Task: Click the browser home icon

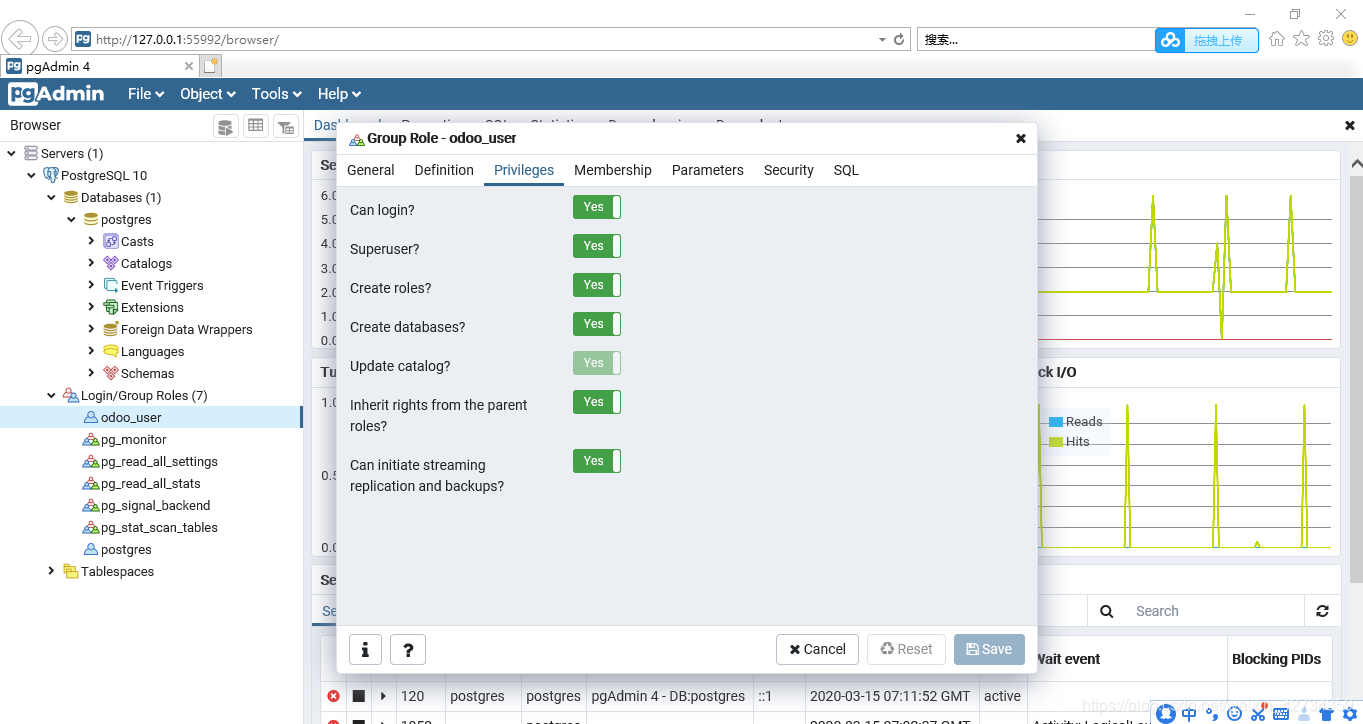Action: pos(1276,38)
